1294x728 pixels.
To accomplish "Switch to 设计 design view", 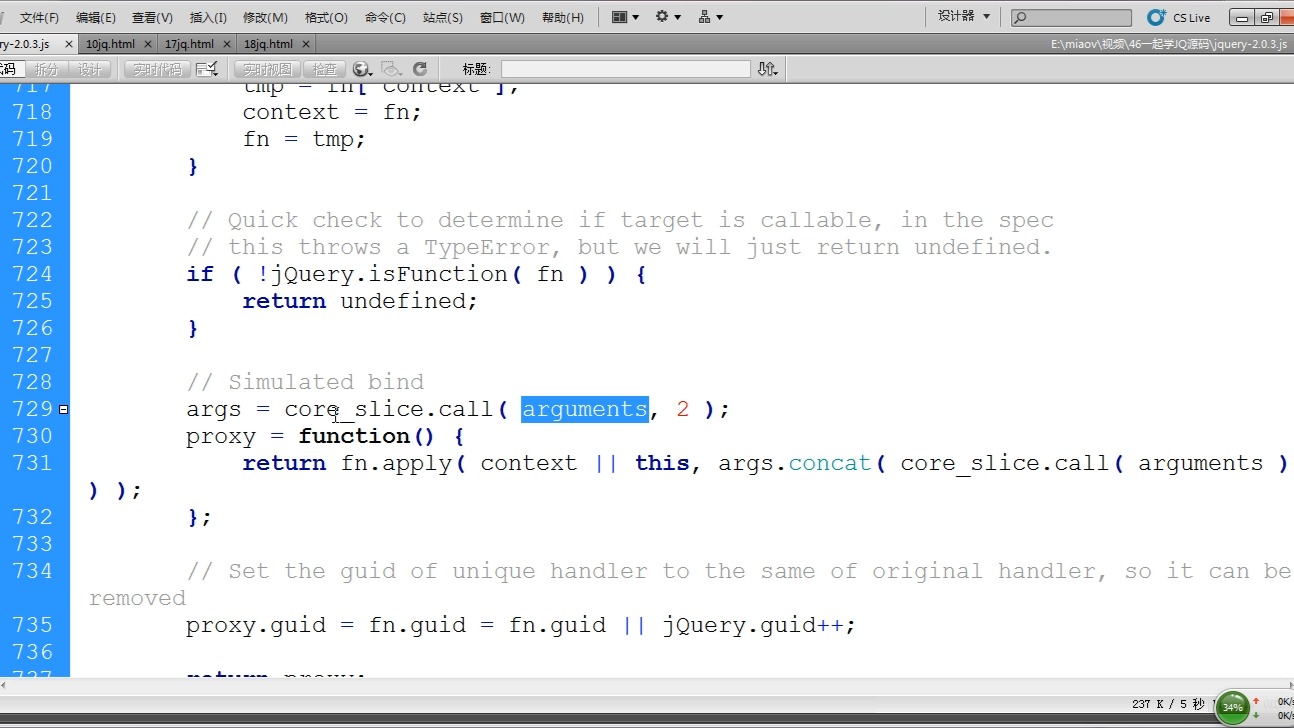I will (90, 69).
